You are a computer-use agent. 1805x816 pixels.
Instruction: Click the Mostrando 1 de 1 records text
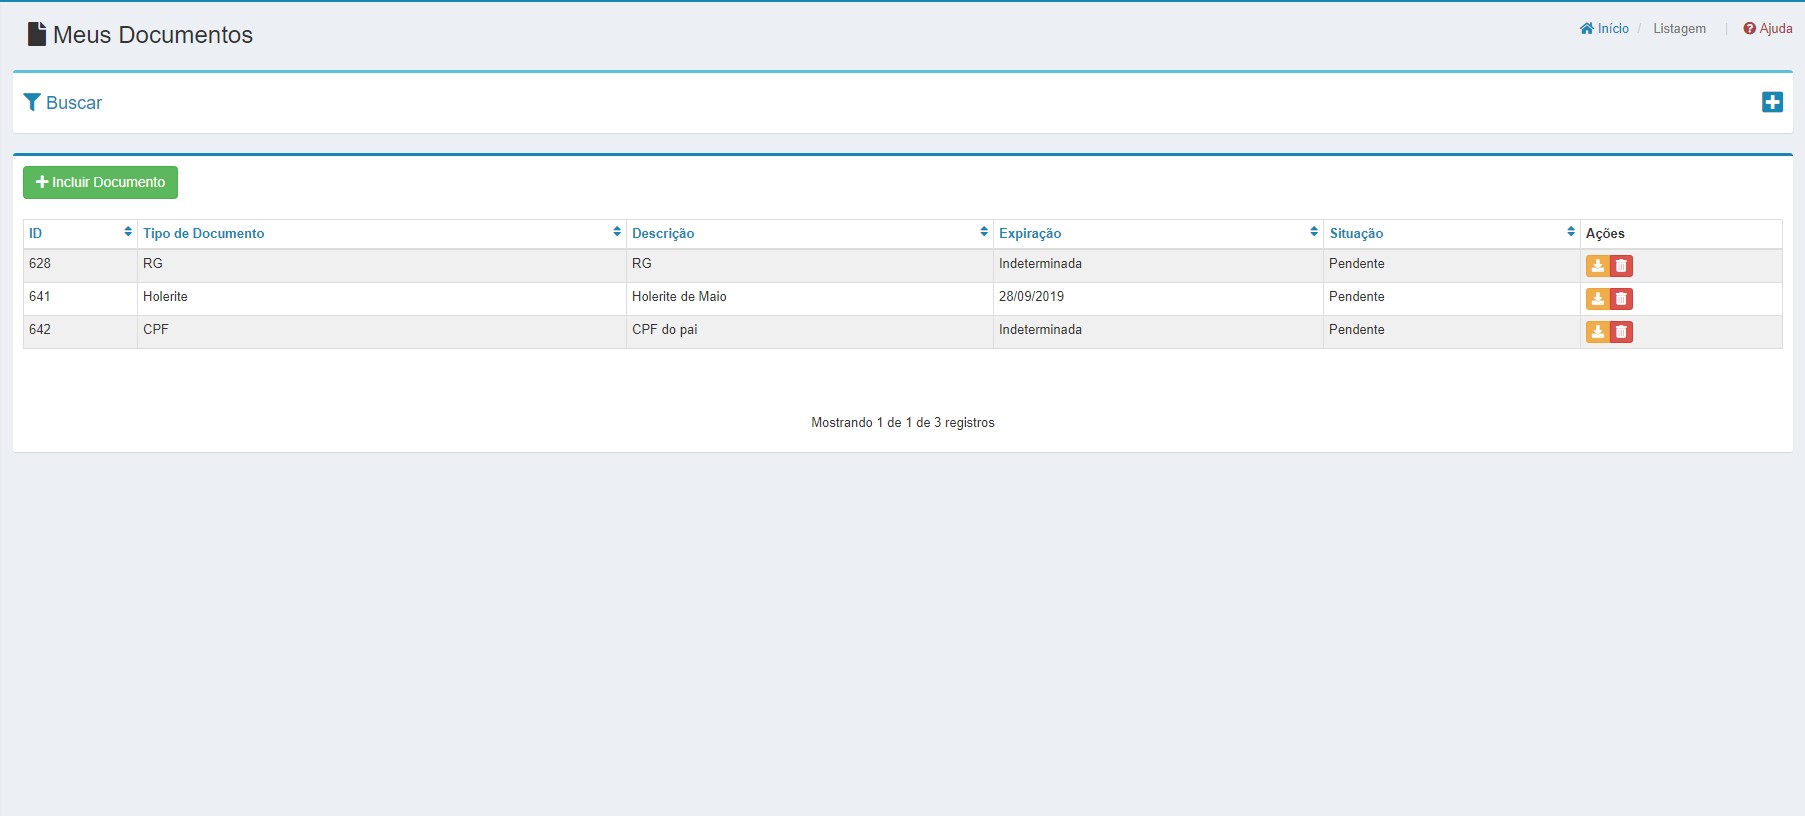903,422
